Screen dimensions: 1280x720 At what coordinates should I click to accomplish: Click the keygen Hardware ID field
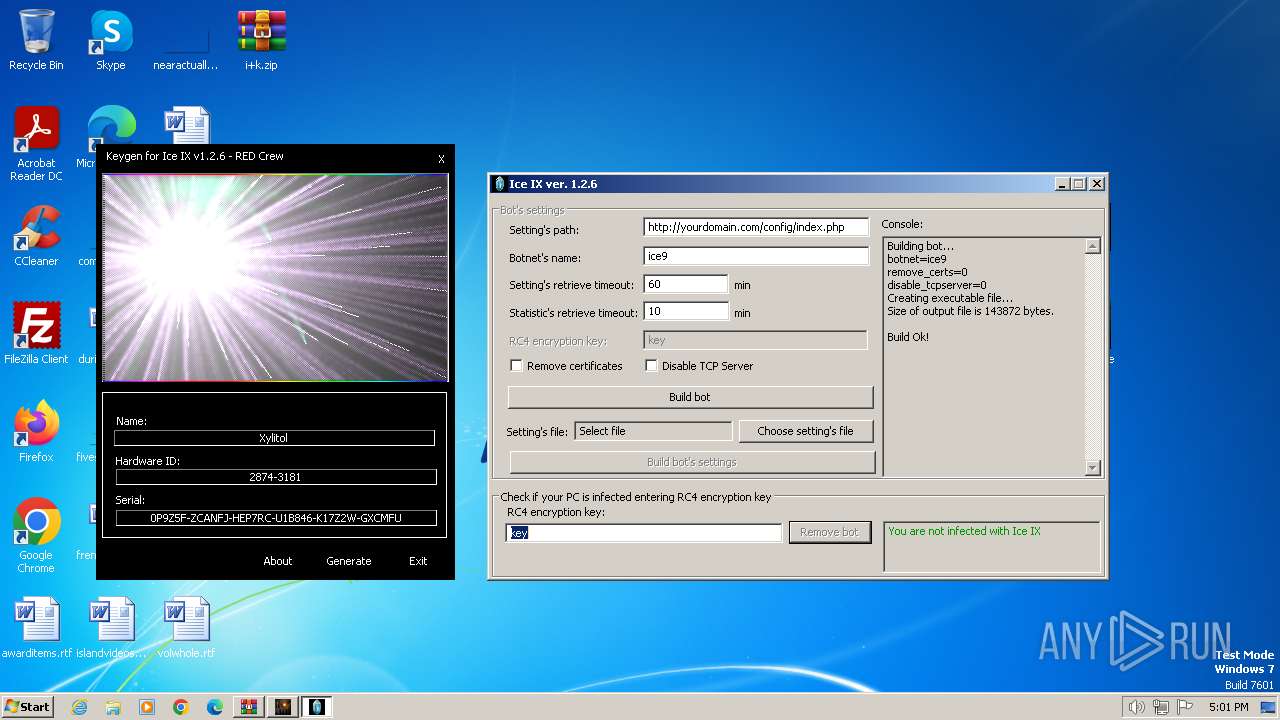276,477
